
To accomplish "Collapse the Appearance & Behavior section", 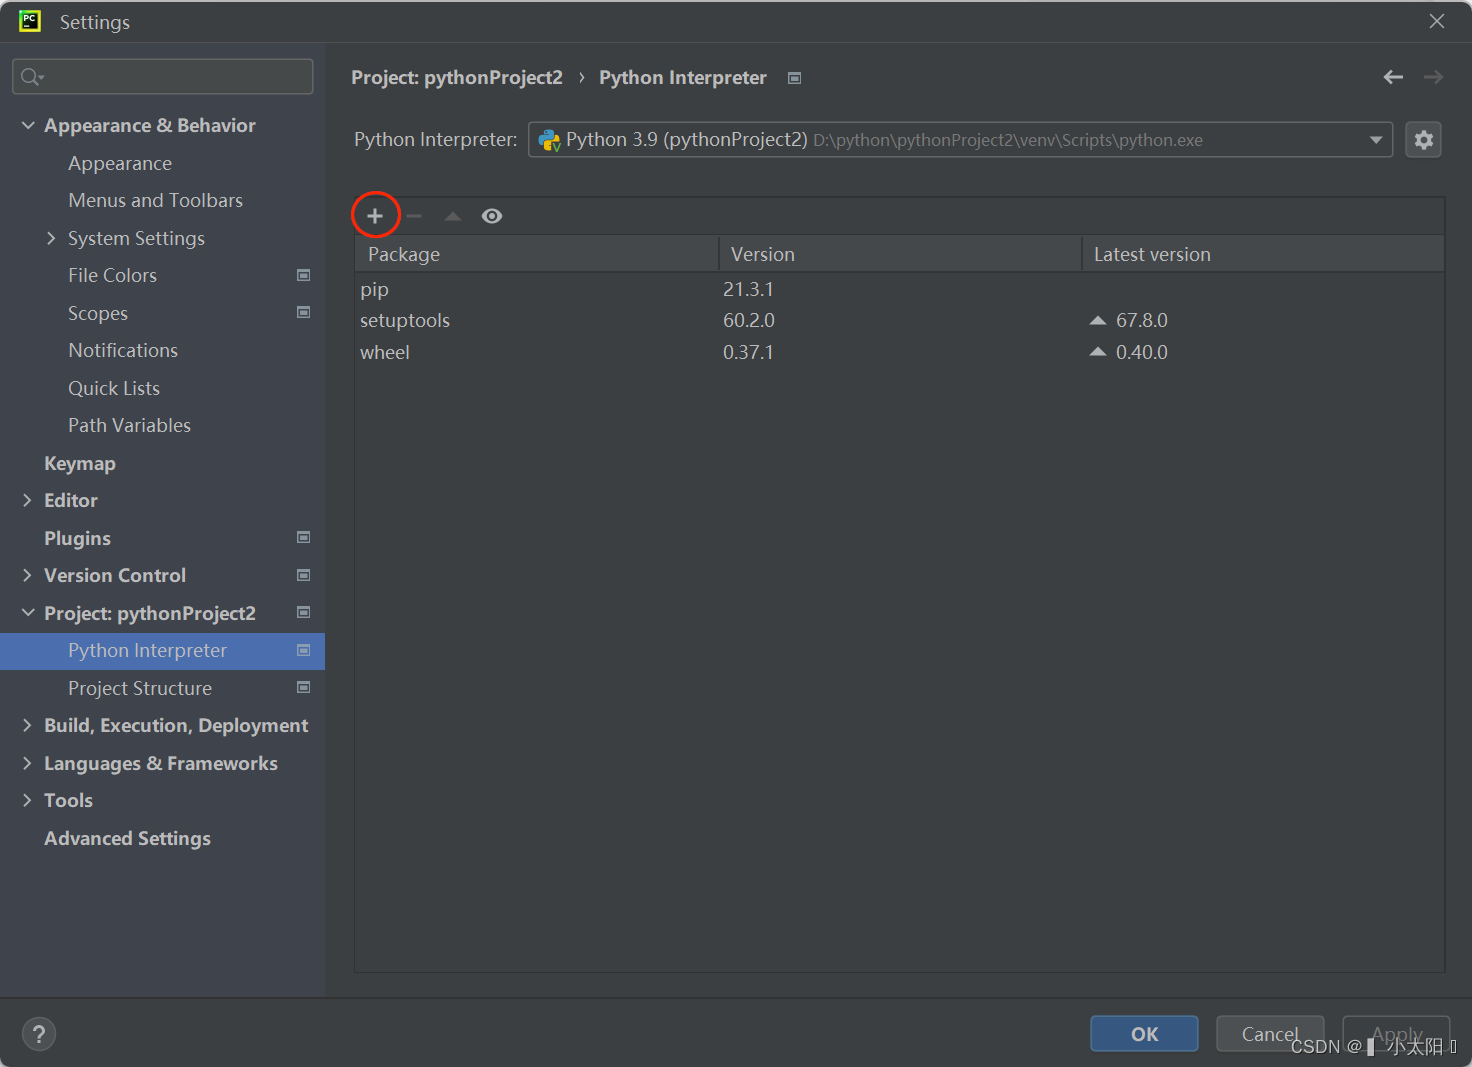I will pos(27,125).
